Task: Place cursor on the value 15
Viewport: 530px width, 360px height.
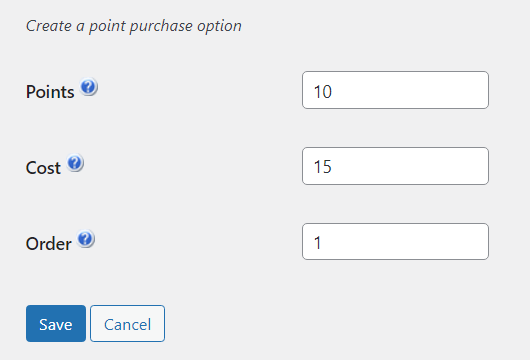Action: click(x=323, y=167)
